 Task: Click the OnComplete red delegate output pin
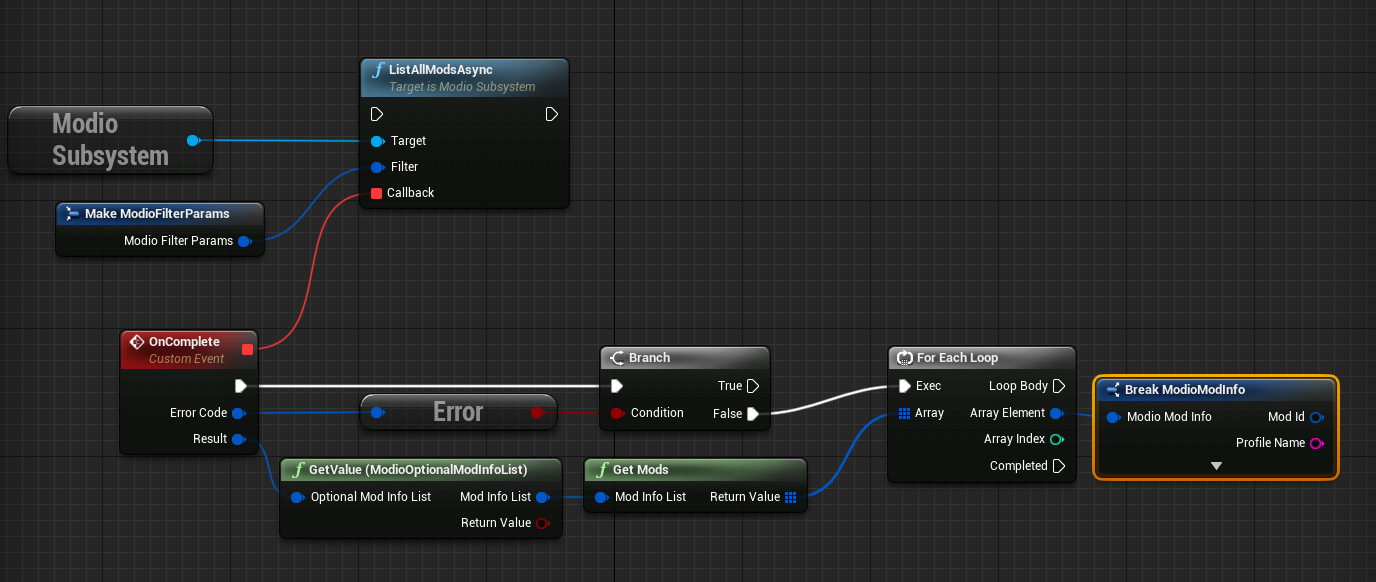247,349
